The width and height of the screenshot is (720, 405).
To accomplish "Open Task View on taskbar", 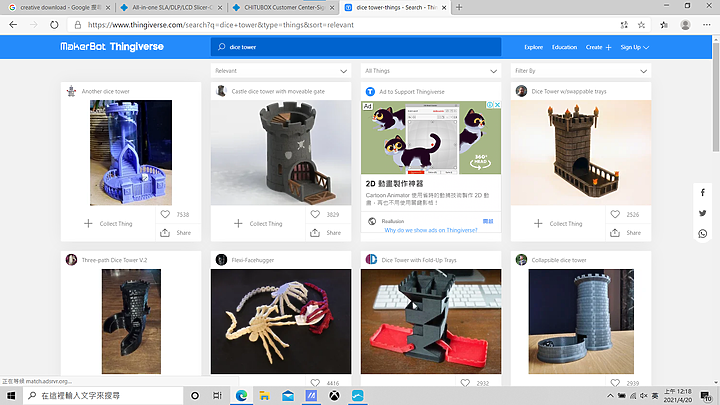I will [x=218, y=395].
